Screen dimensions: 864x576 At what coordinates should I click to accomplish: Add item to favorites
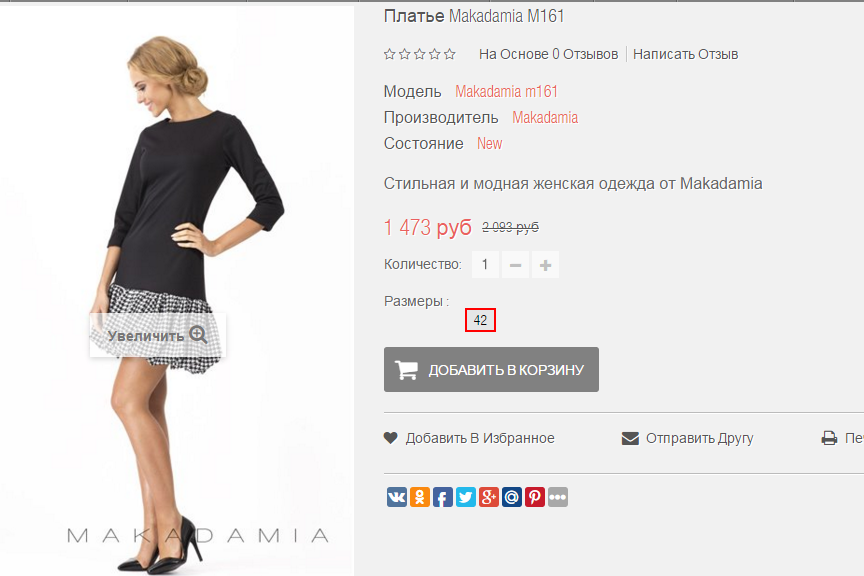469,438
